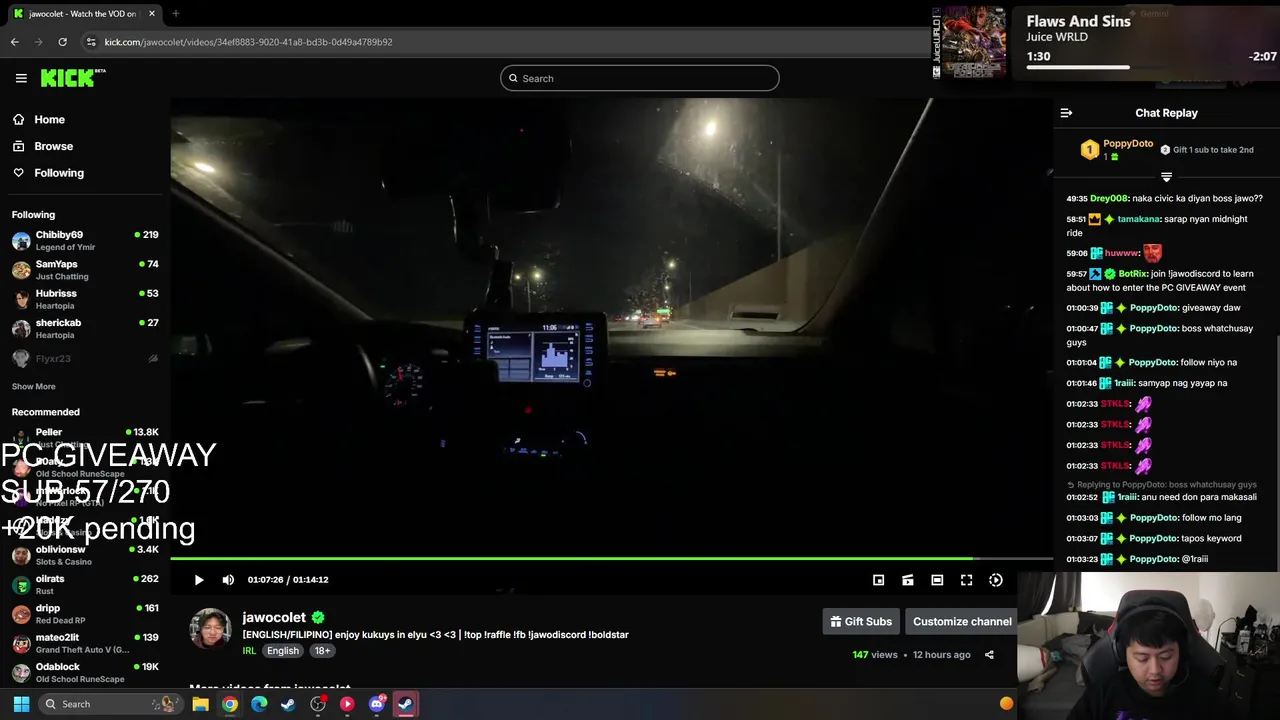The image size is (1280, 720).
Task: Reload the browser page
Action: point(62,42)
